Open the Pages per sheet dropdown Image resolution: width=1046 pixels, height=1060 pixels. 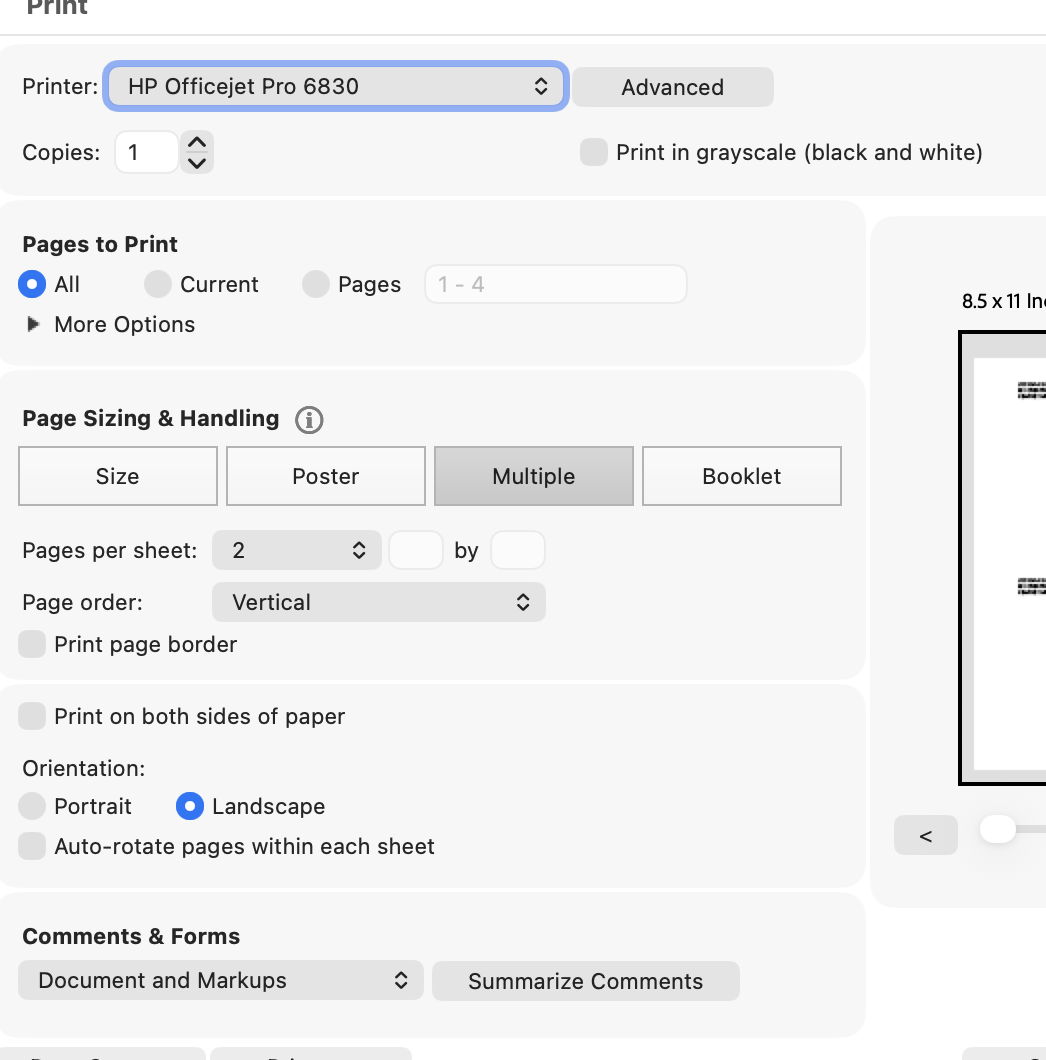pyautogui.click(x=297, y=550)
